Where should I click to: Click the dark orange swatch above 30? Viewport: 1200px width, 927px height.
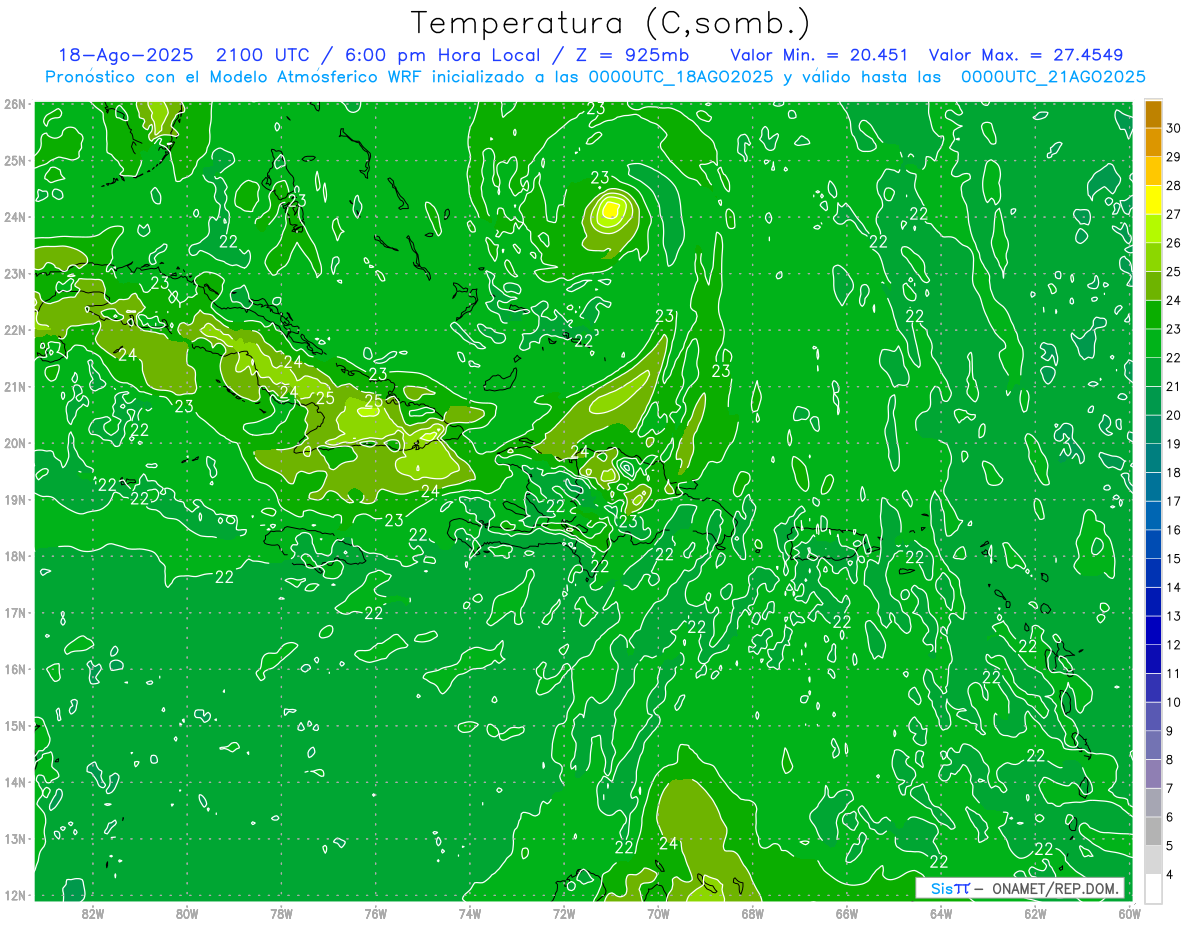click(x=1152, y=114)
